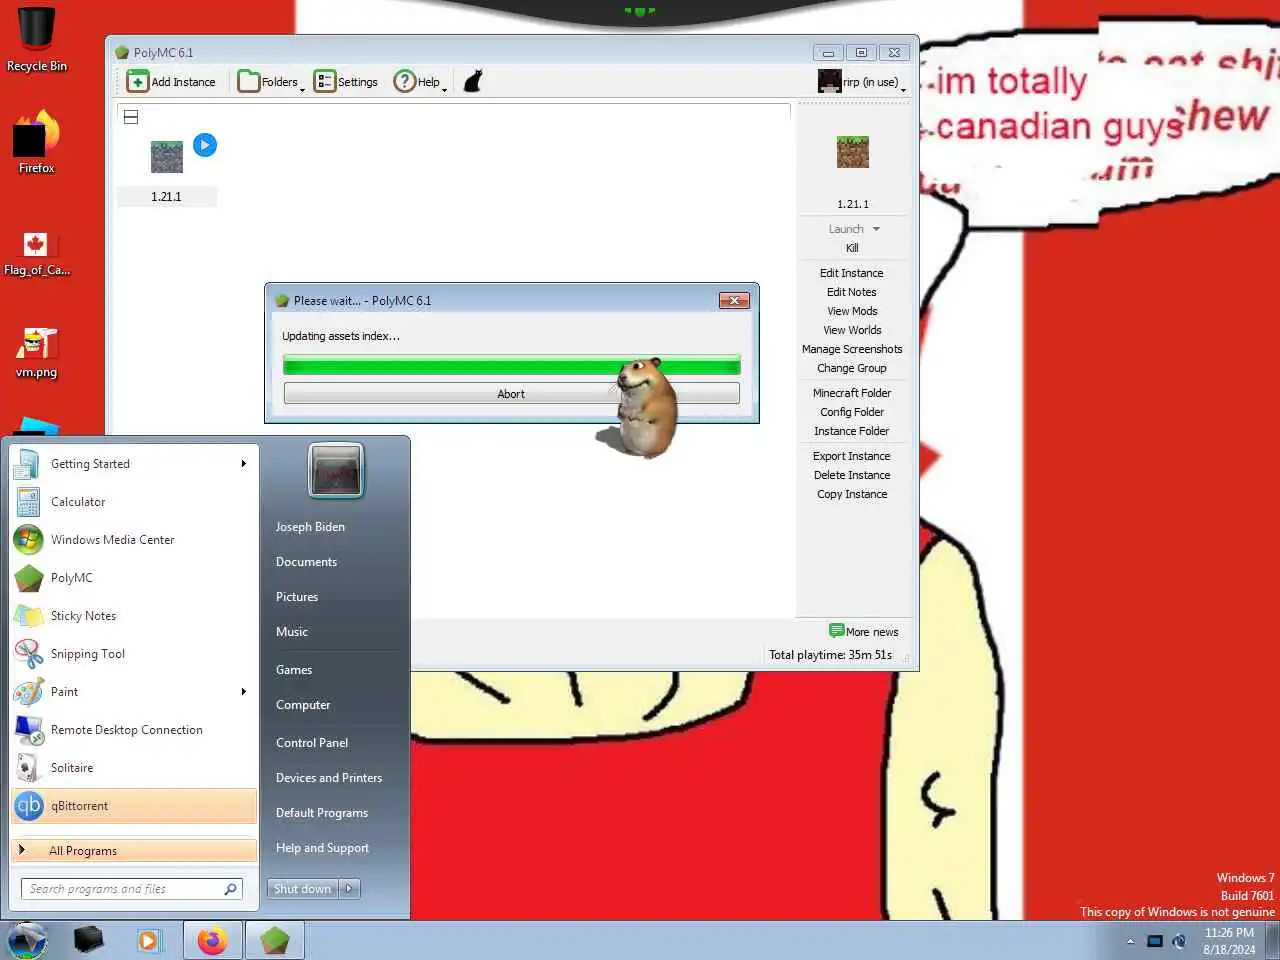The height and width of the screenshot is (960, 1280).
Task: Click Kill in the instance panel
Action: click(852, 248)
